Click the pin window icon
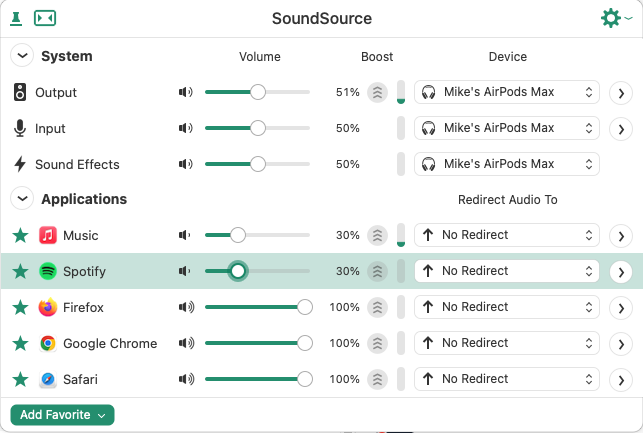This screenshot has width=643, height=433. pos(16,18)
